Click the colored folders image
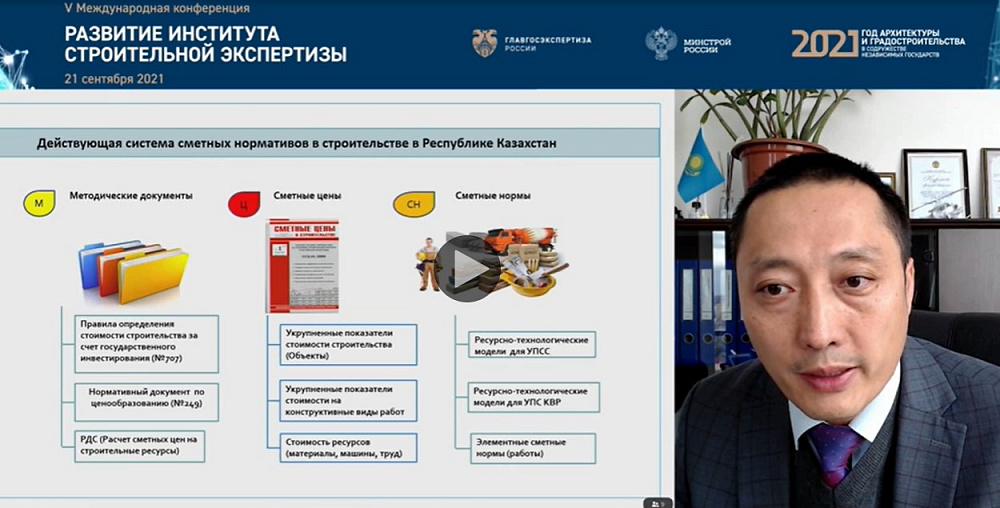The width and height of the screenshot is (1000, 508). [x=134, y=272]
